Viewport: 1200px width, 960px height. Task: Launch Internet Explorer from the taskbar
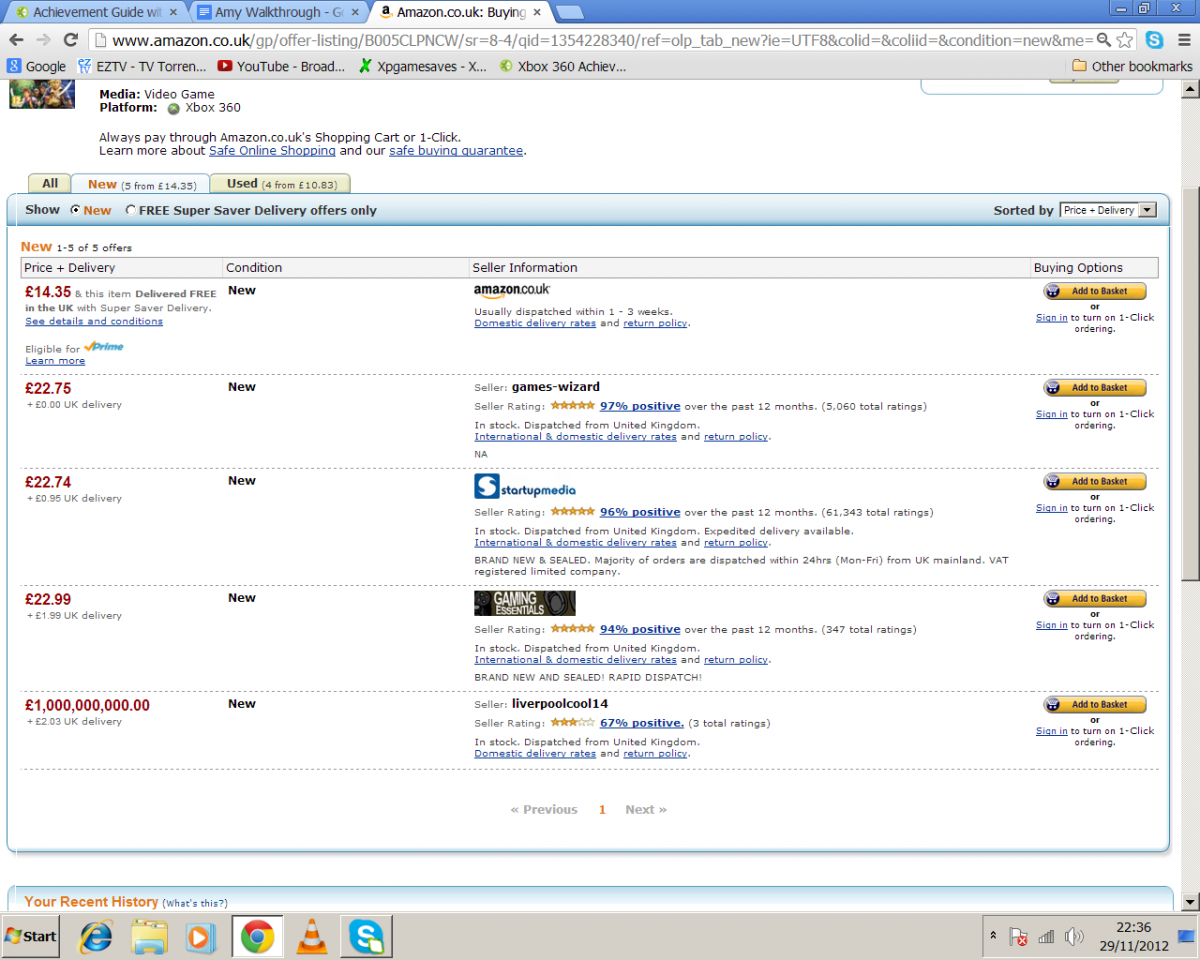[96, 937]
